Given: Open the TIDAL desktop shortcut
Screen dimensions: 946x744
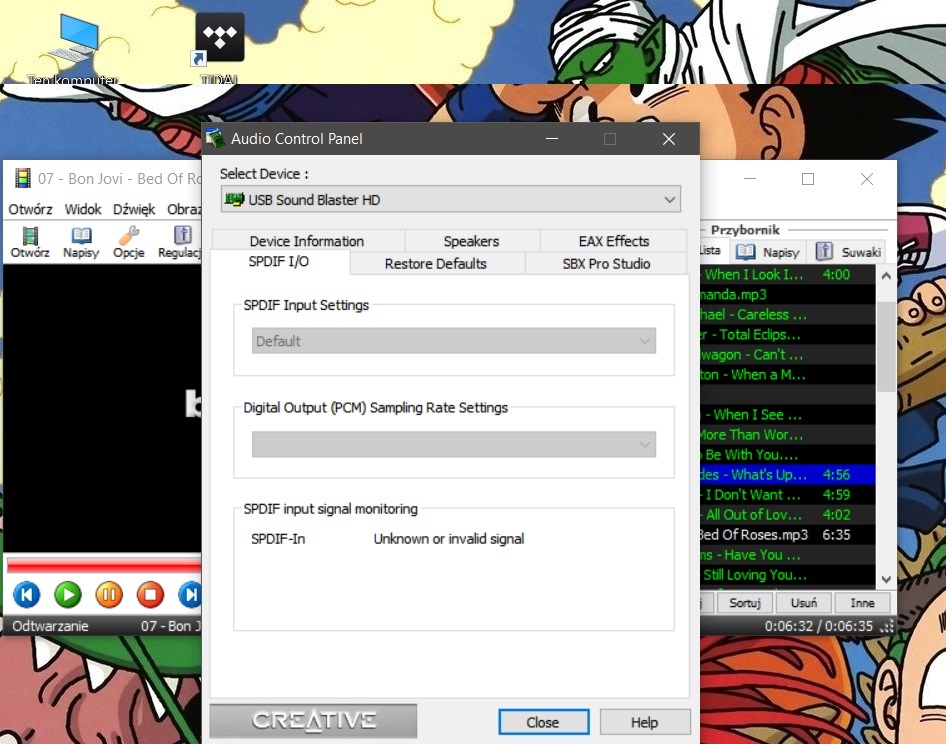Looking at the screenshot, I should pos(219,45).
